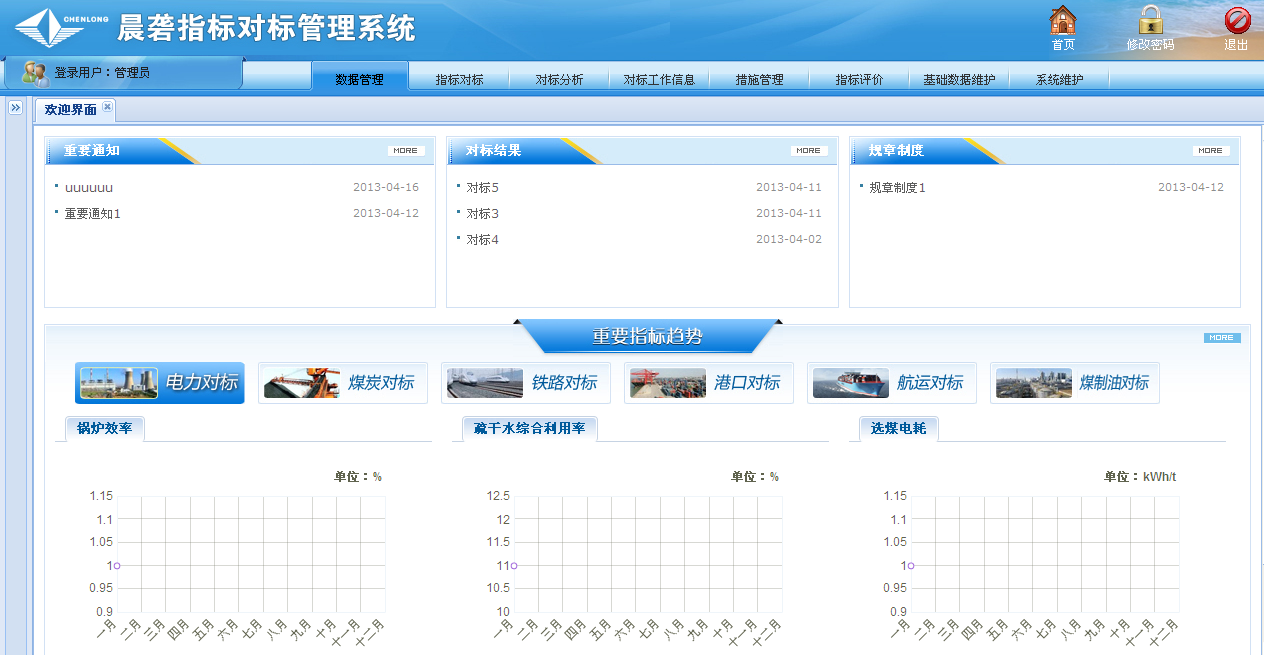
Task: Click the logged-in user avatar icon
Action: pos(34,72)
